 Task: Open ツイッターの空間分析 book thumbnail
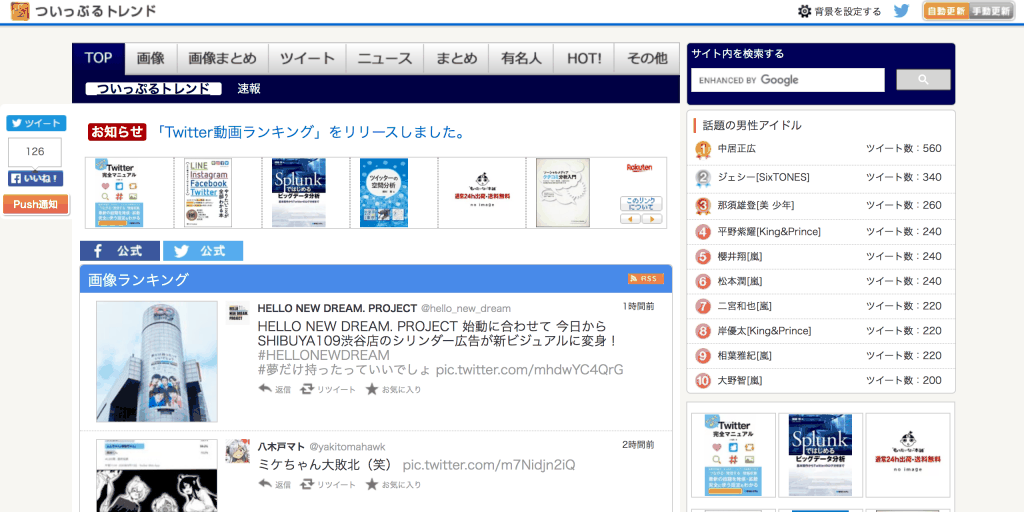coord(384,193)
